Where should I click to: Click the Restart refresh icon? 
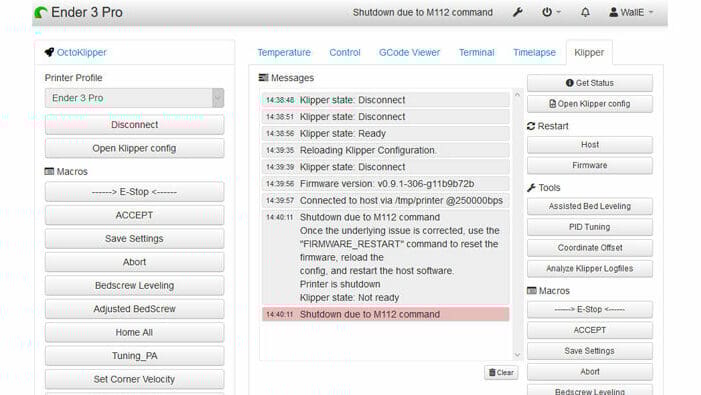[531, 126]
